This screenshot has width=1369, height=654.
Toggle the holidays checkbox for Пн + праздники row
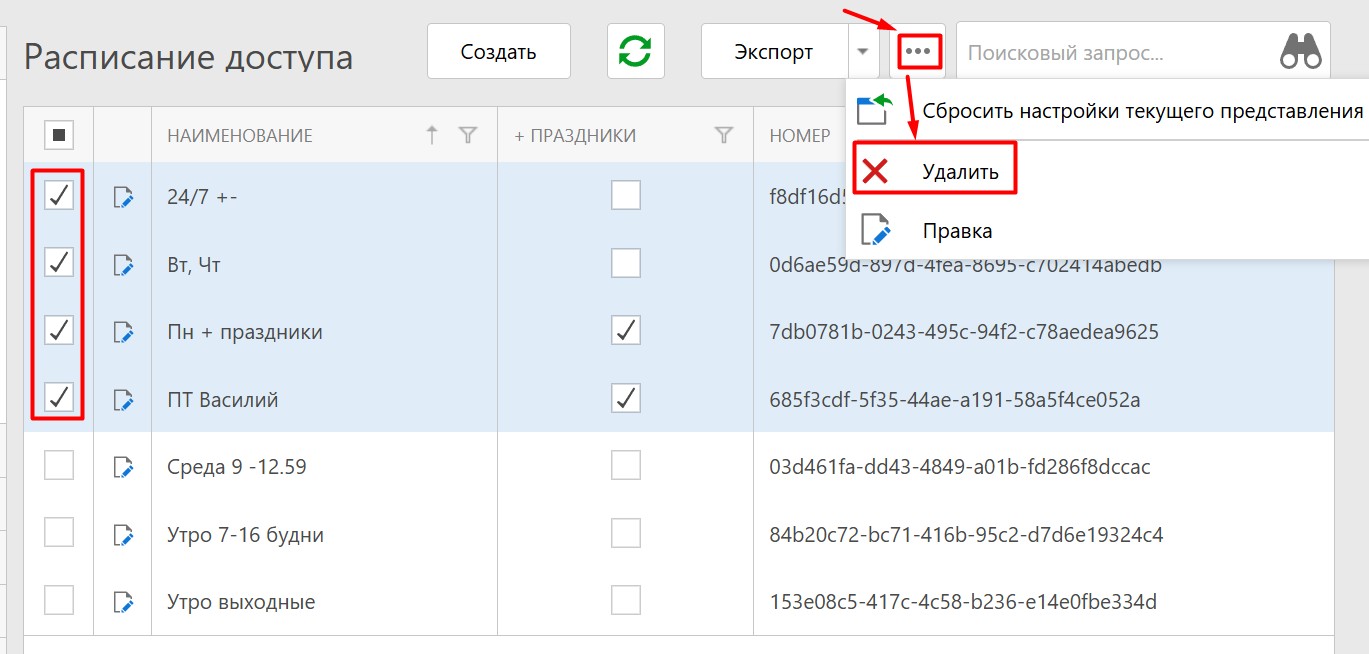coord(626,330)
